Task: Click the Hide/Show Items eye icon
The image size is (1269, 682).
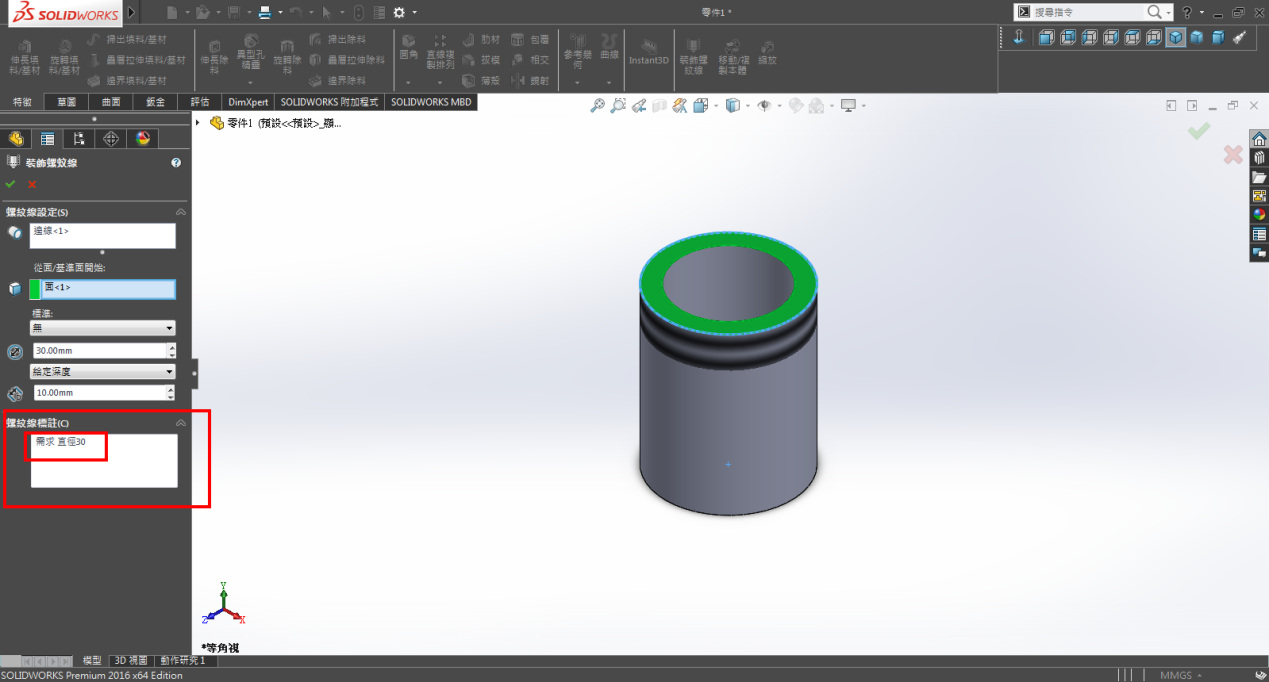Action: [x=764, y=105]
